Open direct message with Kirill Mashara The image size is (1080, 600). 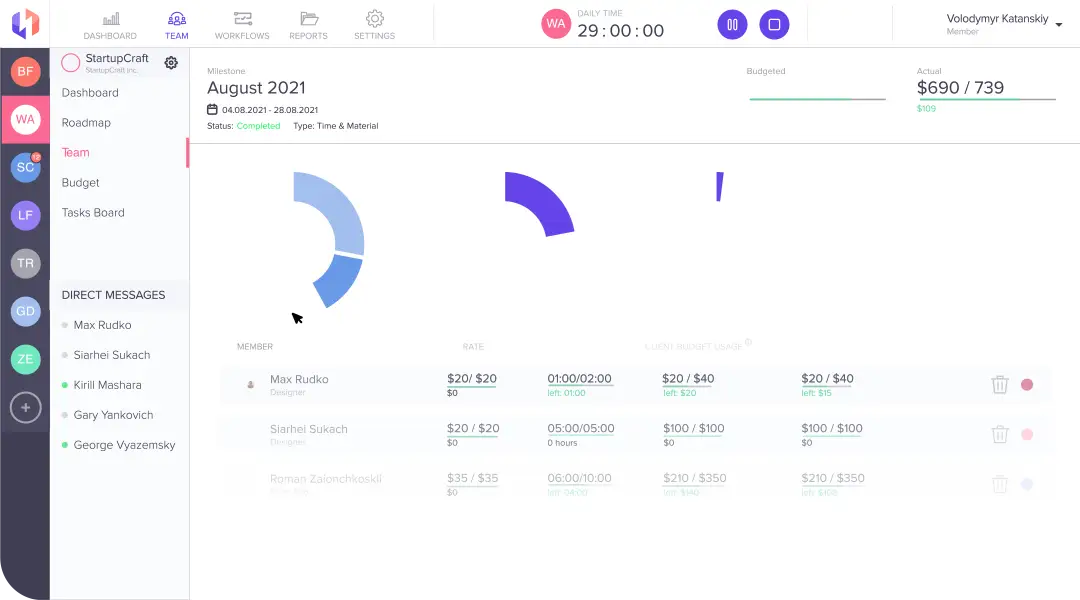[x=107, y=385]
